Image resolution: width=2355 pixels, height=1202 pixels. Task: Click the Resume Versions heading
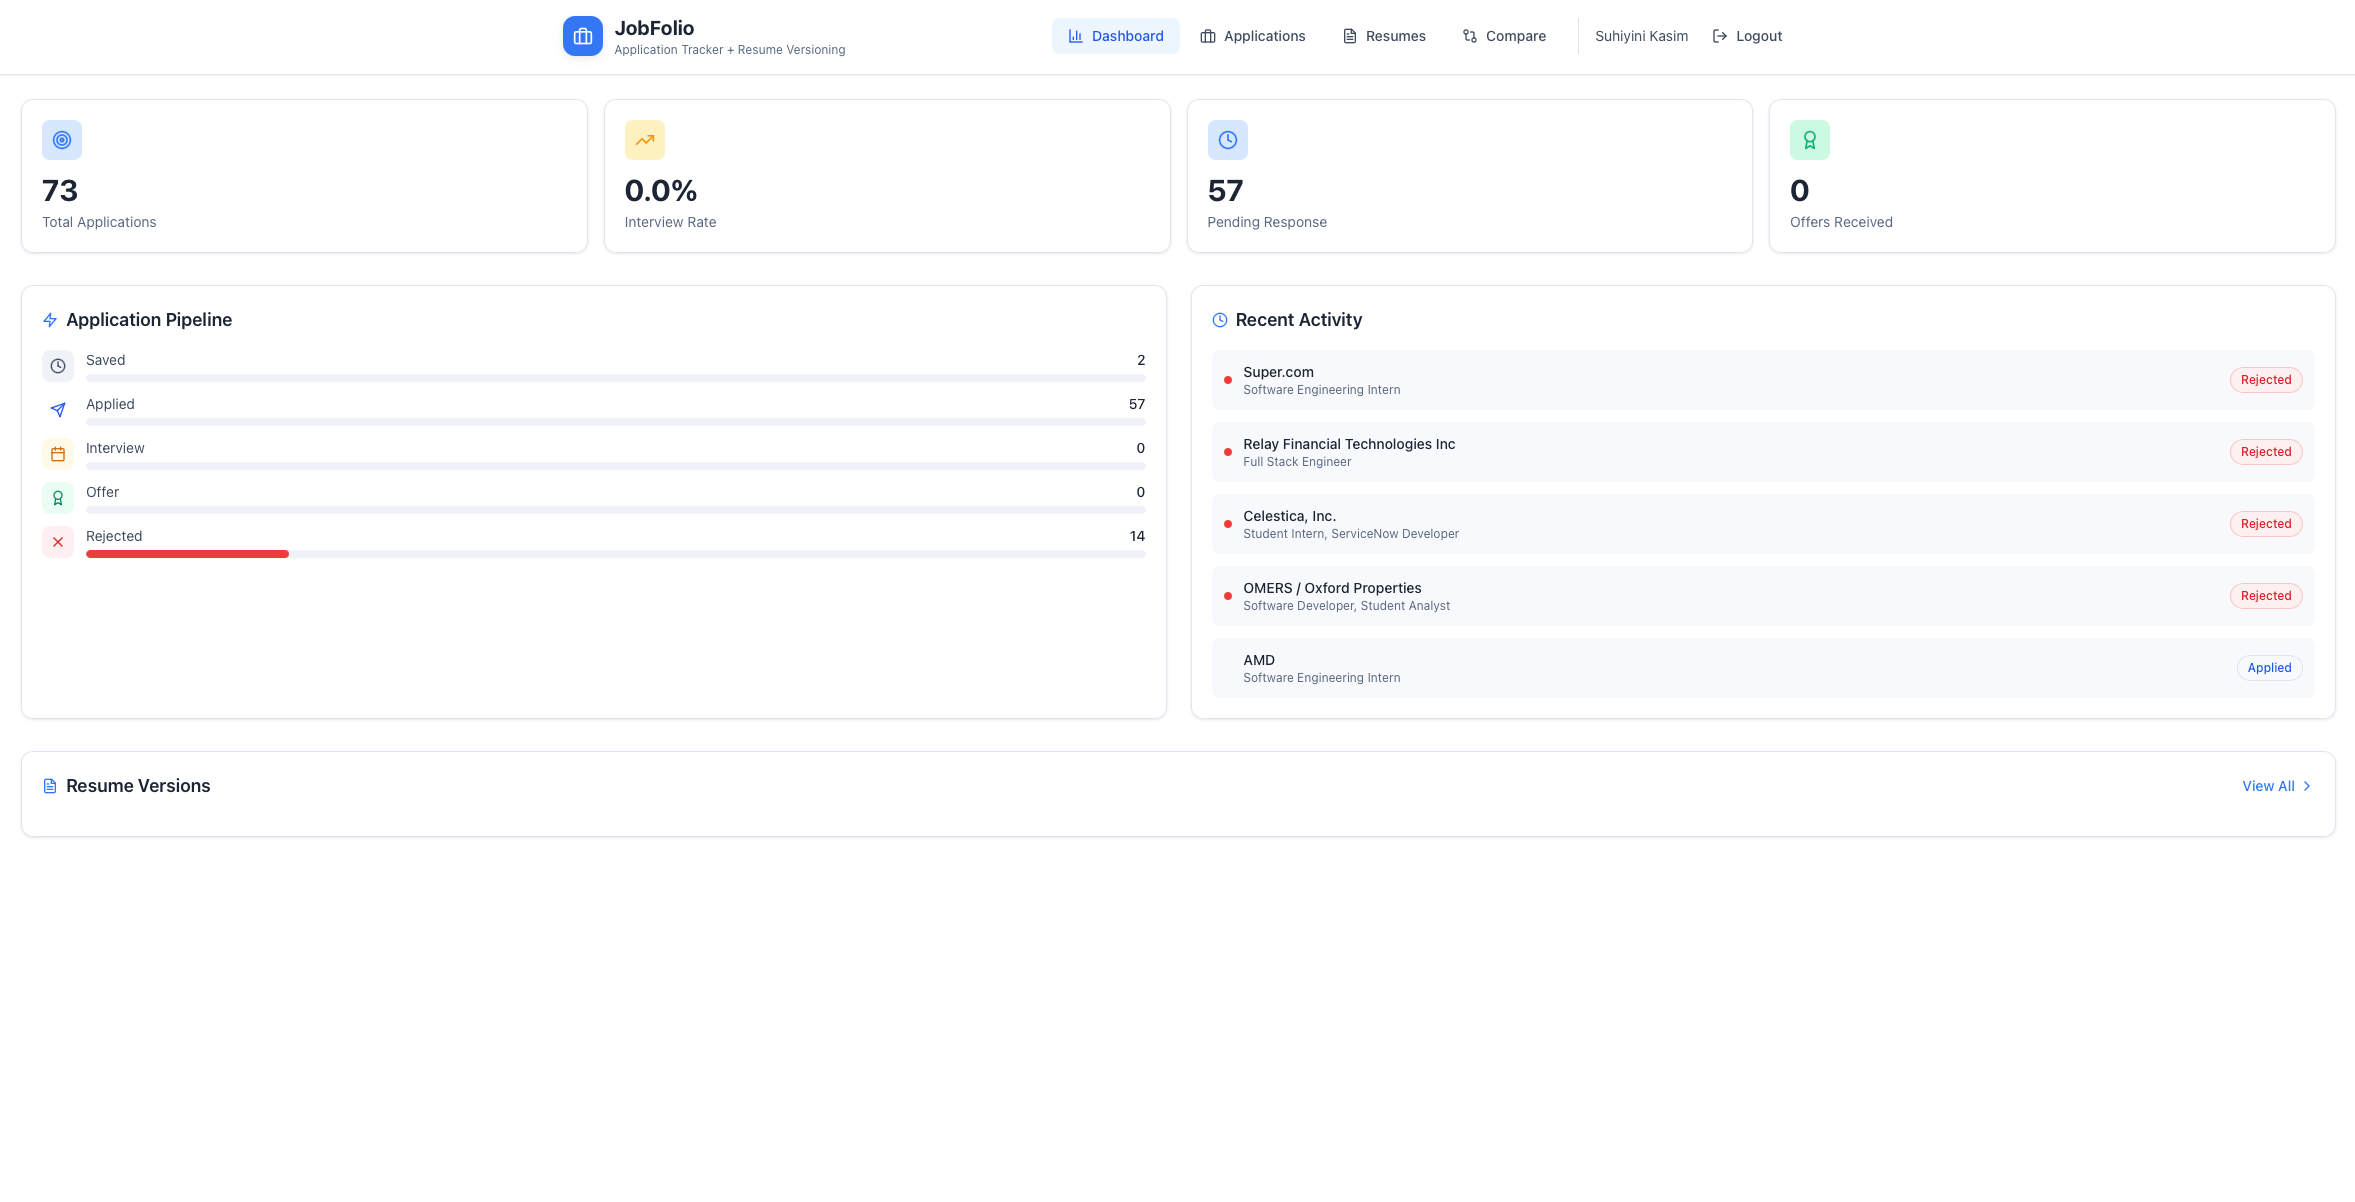(138, 786)
